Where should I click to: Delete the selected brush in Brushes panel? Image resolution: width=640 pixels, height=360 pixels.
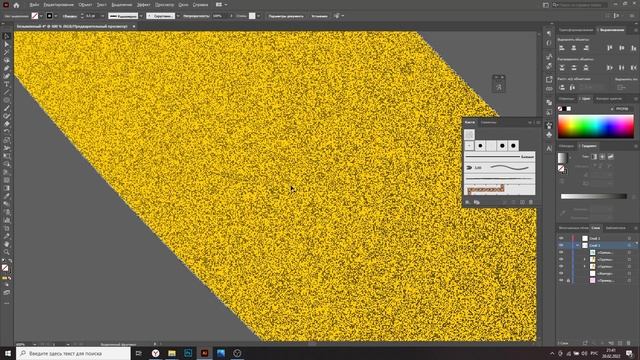coord(531,202)
